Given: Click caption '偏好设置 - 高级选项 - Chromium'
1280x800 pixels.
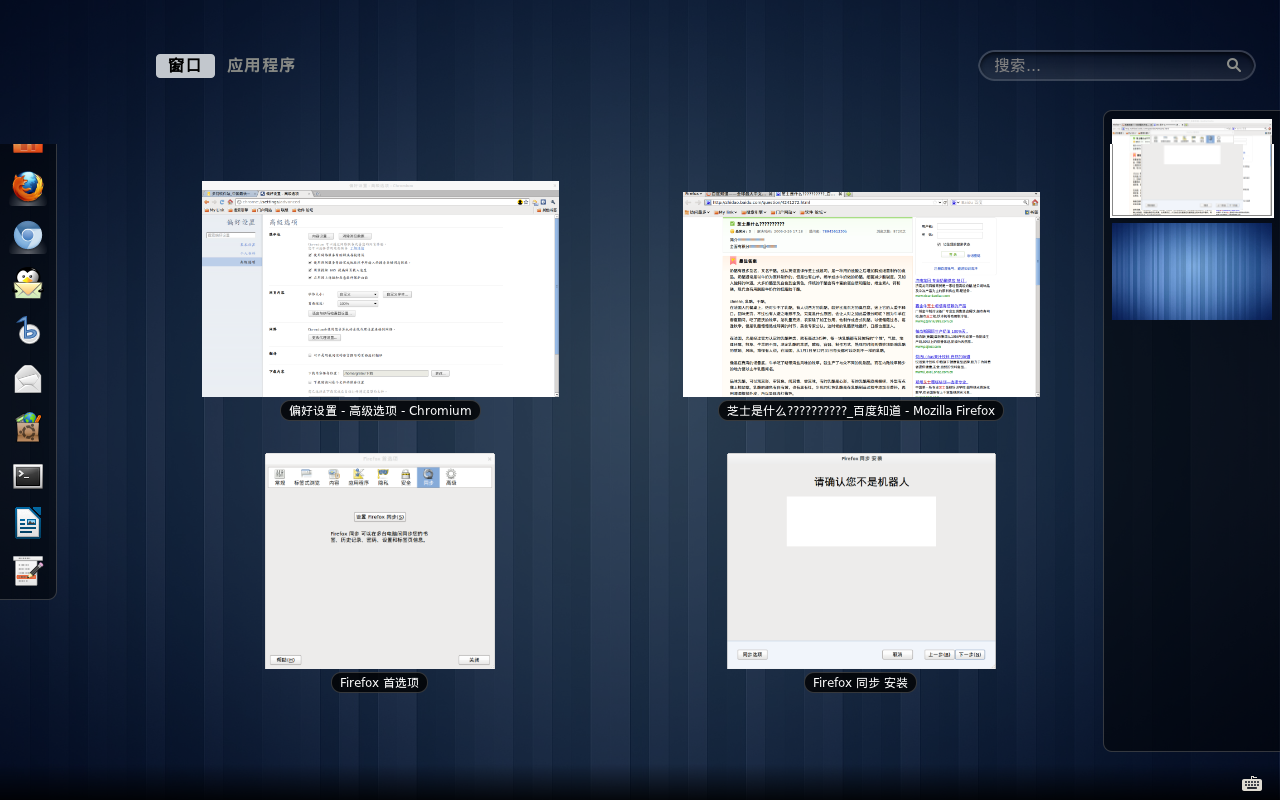Looking at the screenshot, I should (380, 411).
